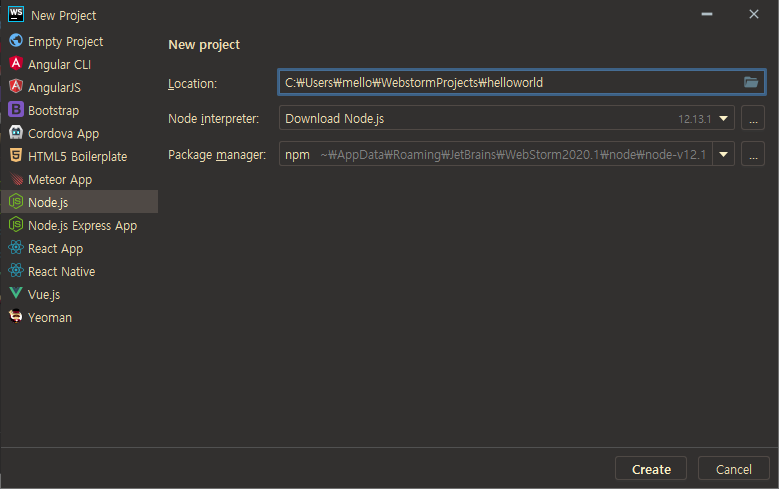Pick the Meteor App template
The image size is (779, 489).
click(x=79, y=179)
